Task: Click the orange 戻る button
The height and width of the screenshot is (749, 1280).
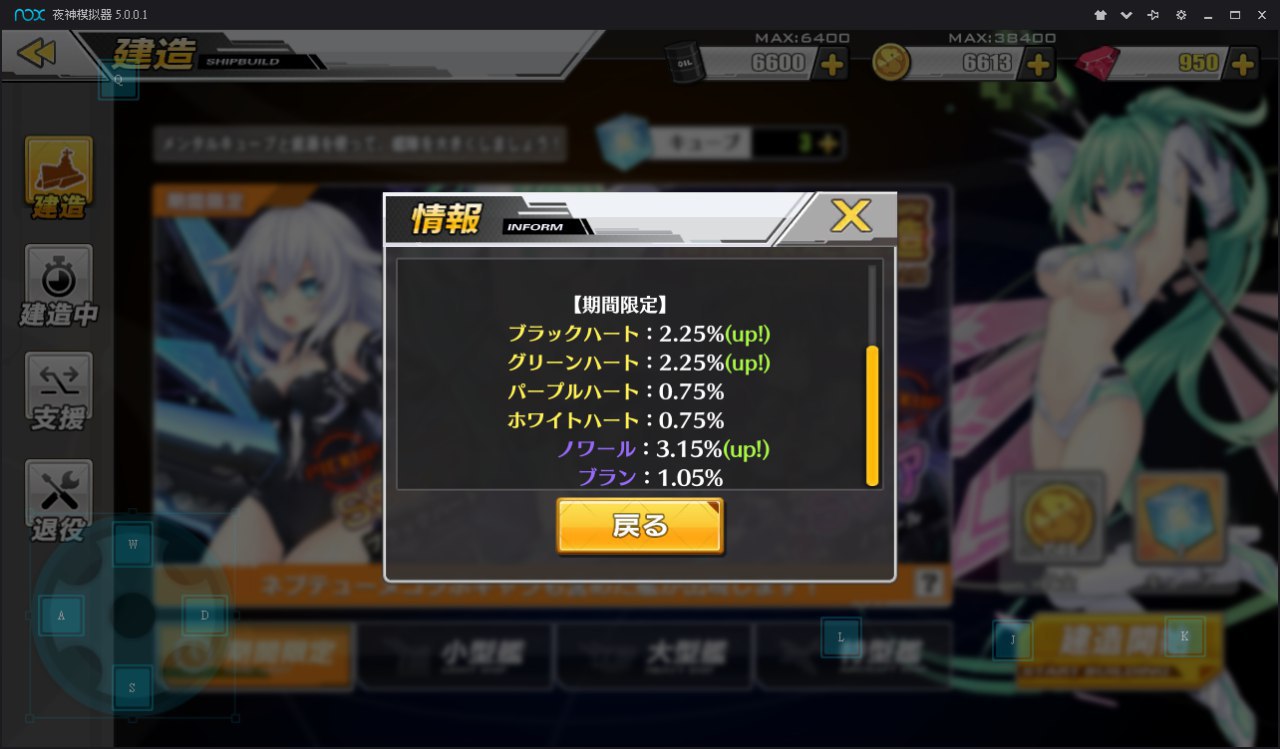Action: pos(640,526)
